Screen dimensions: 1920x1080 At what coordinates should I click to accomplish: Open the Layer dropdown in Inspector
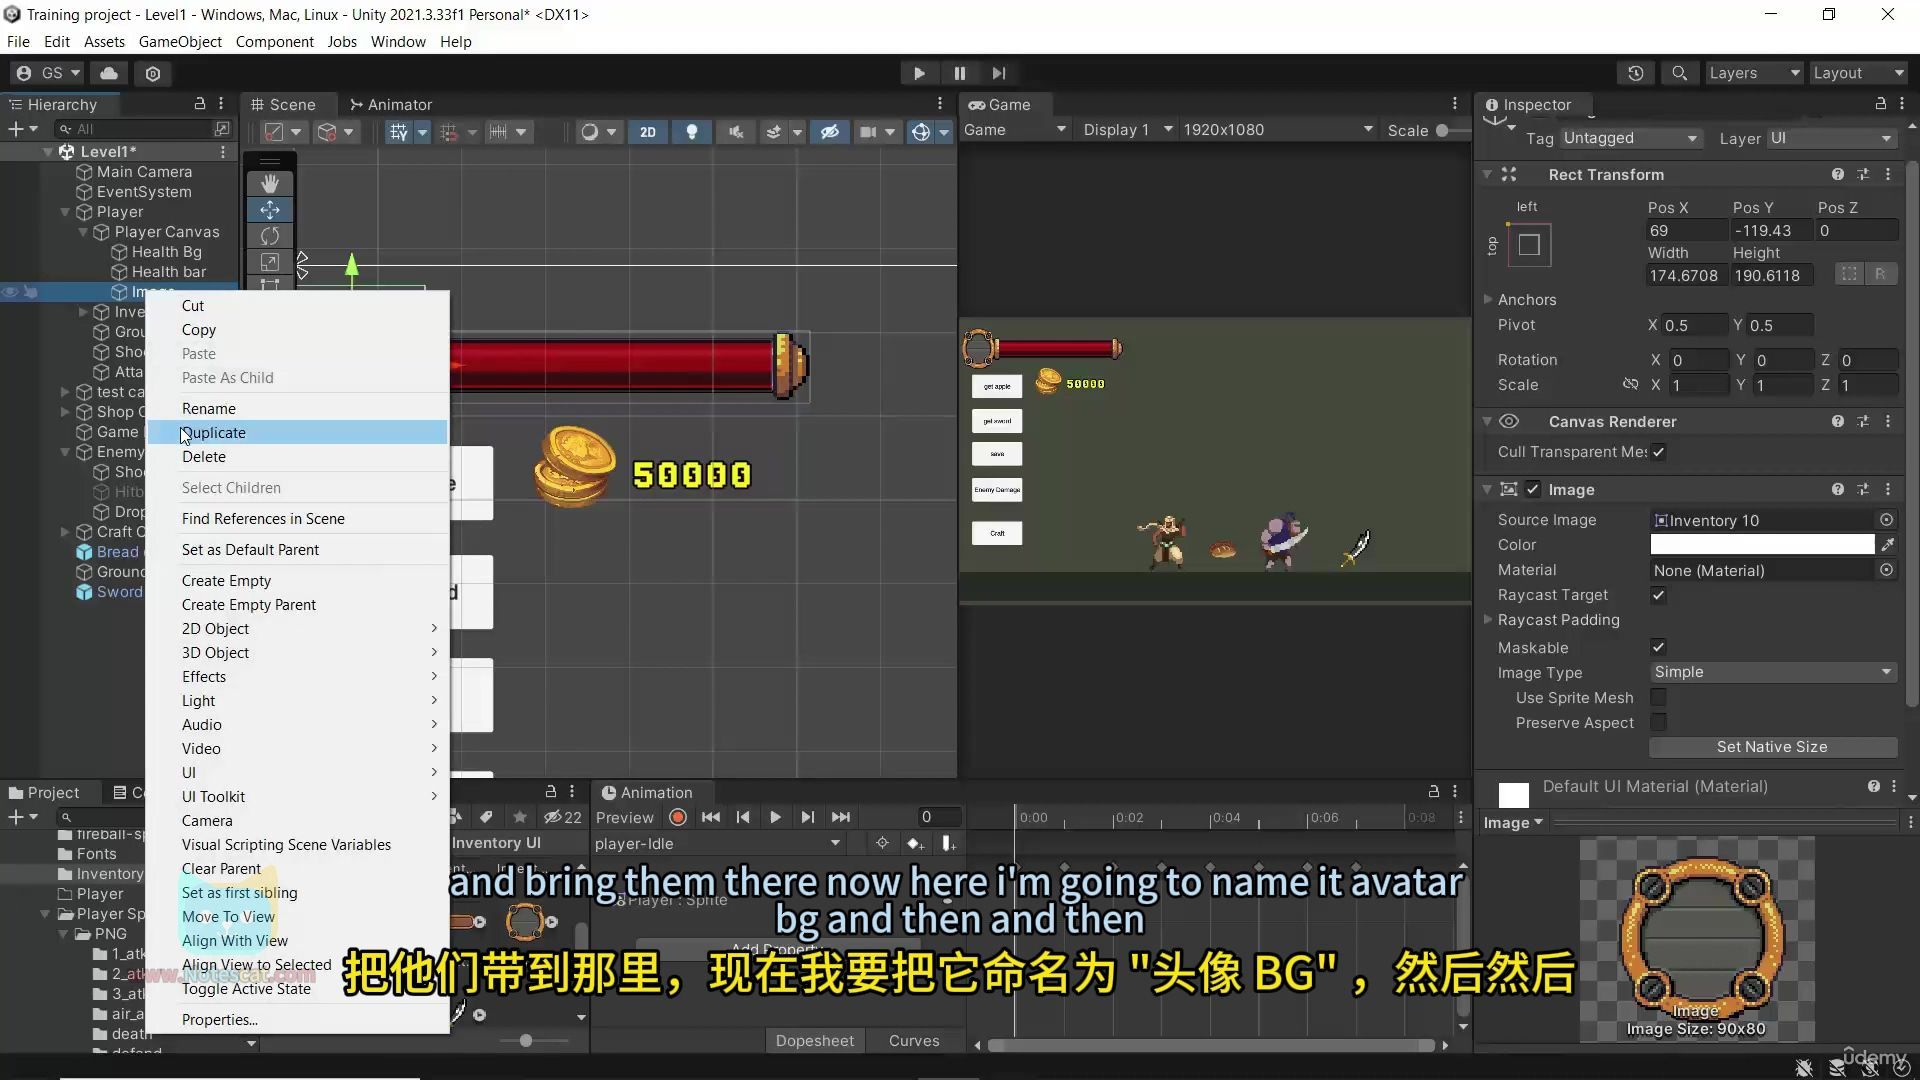point(1831,138)
